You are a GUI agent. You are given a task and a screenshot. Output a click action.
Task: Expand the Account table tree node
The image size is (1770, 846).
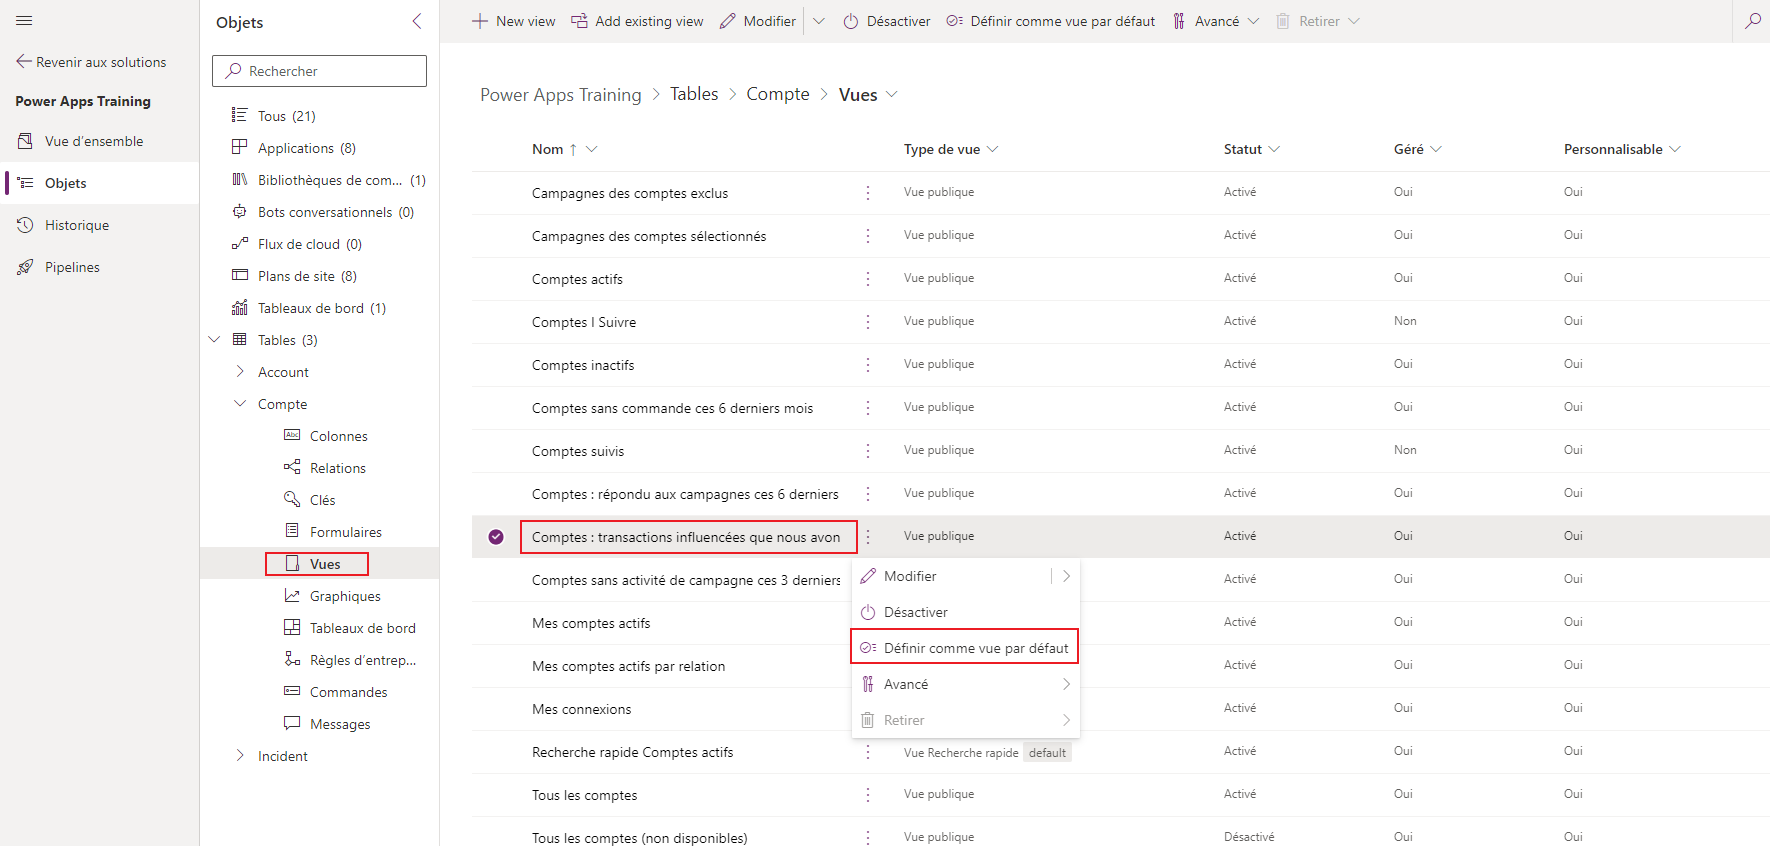(240, 372)
